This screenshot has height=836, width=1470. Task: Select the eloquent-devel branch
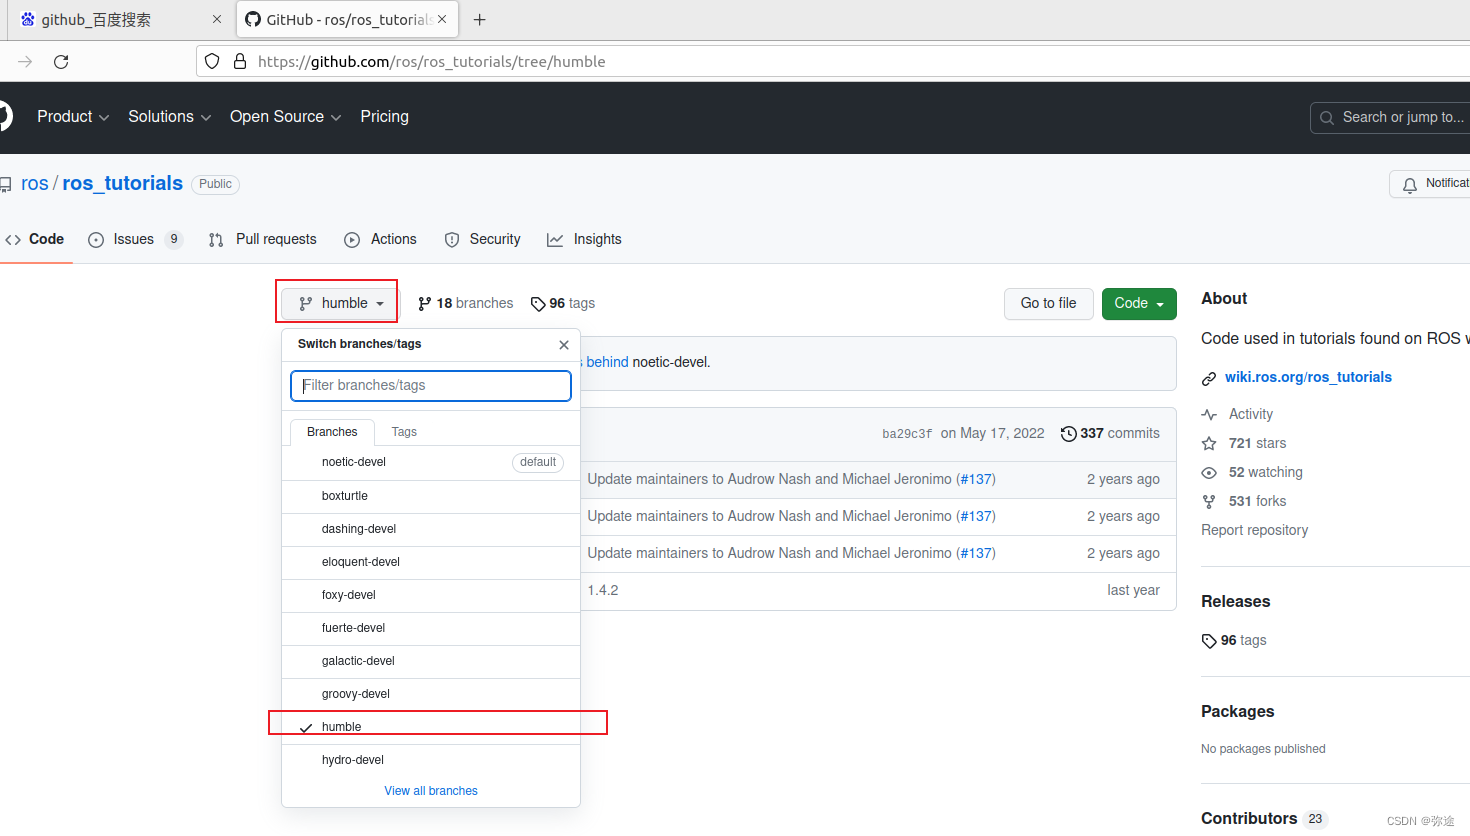pos(431,562)
